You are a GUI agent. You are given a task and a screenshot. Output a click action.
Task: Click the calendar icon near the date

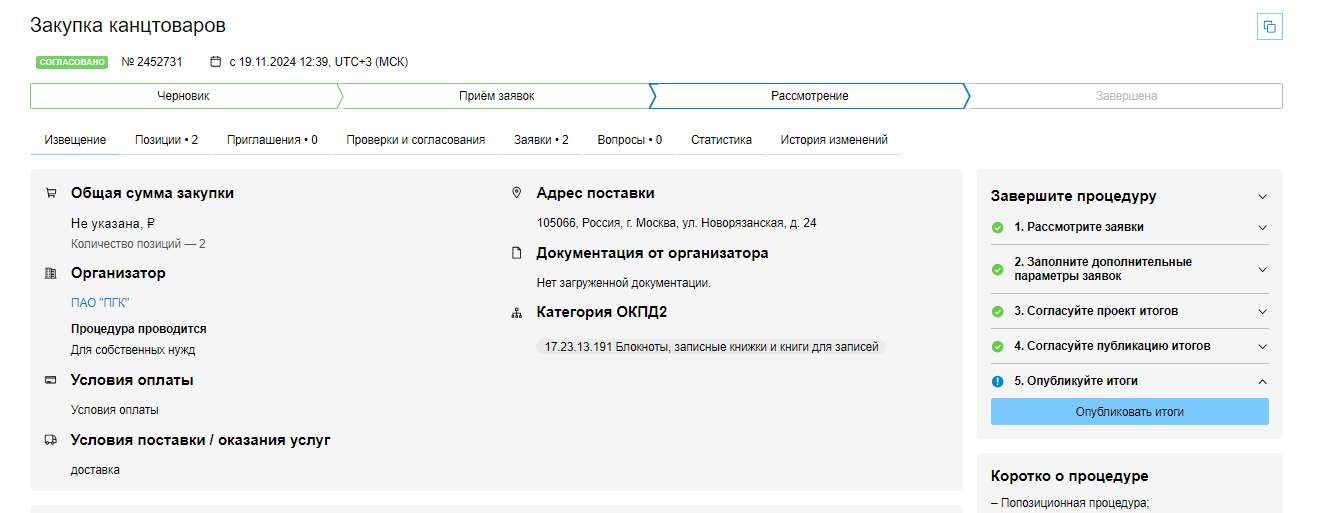coord(215,62)
